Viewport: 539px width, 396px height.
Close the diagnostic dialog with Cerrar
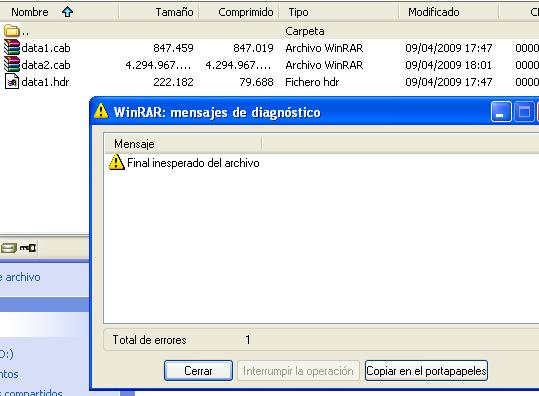(198, 371)
